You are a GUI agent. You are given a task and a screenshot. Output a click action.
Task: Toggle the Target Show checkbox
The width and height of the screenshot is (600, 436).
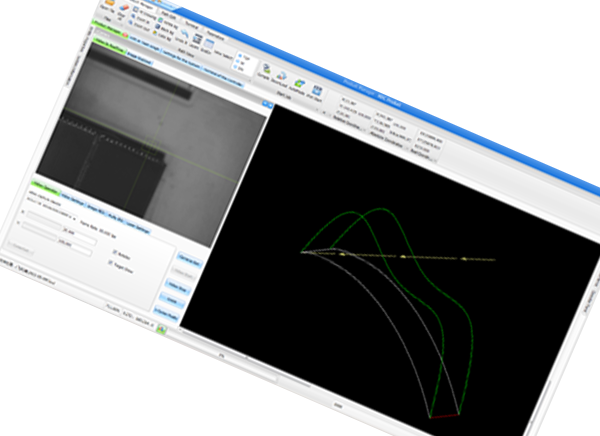[x=111, y=263]
